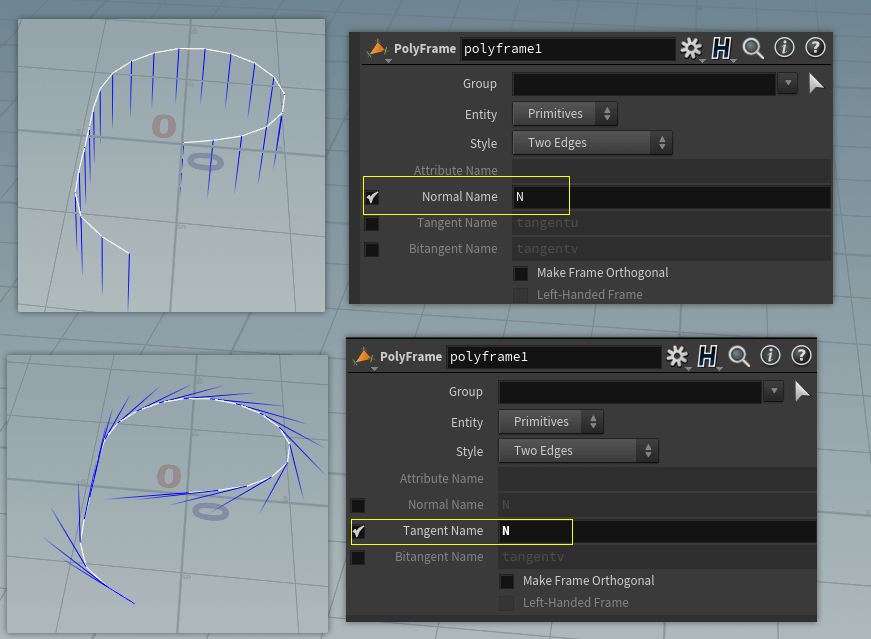
Task: Click the magnifier search icon in lower panel
Action: pyautogui.click(x=739, y=356)
